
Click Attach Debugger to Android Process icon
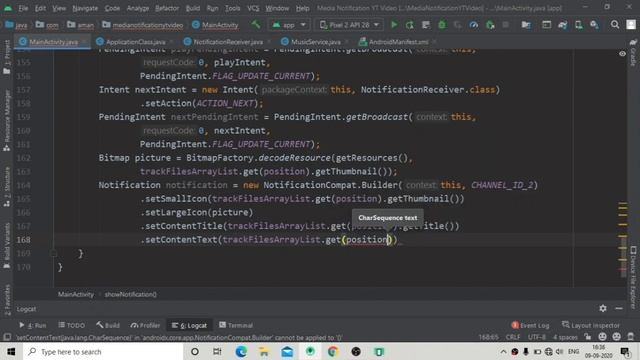[490, 25]
